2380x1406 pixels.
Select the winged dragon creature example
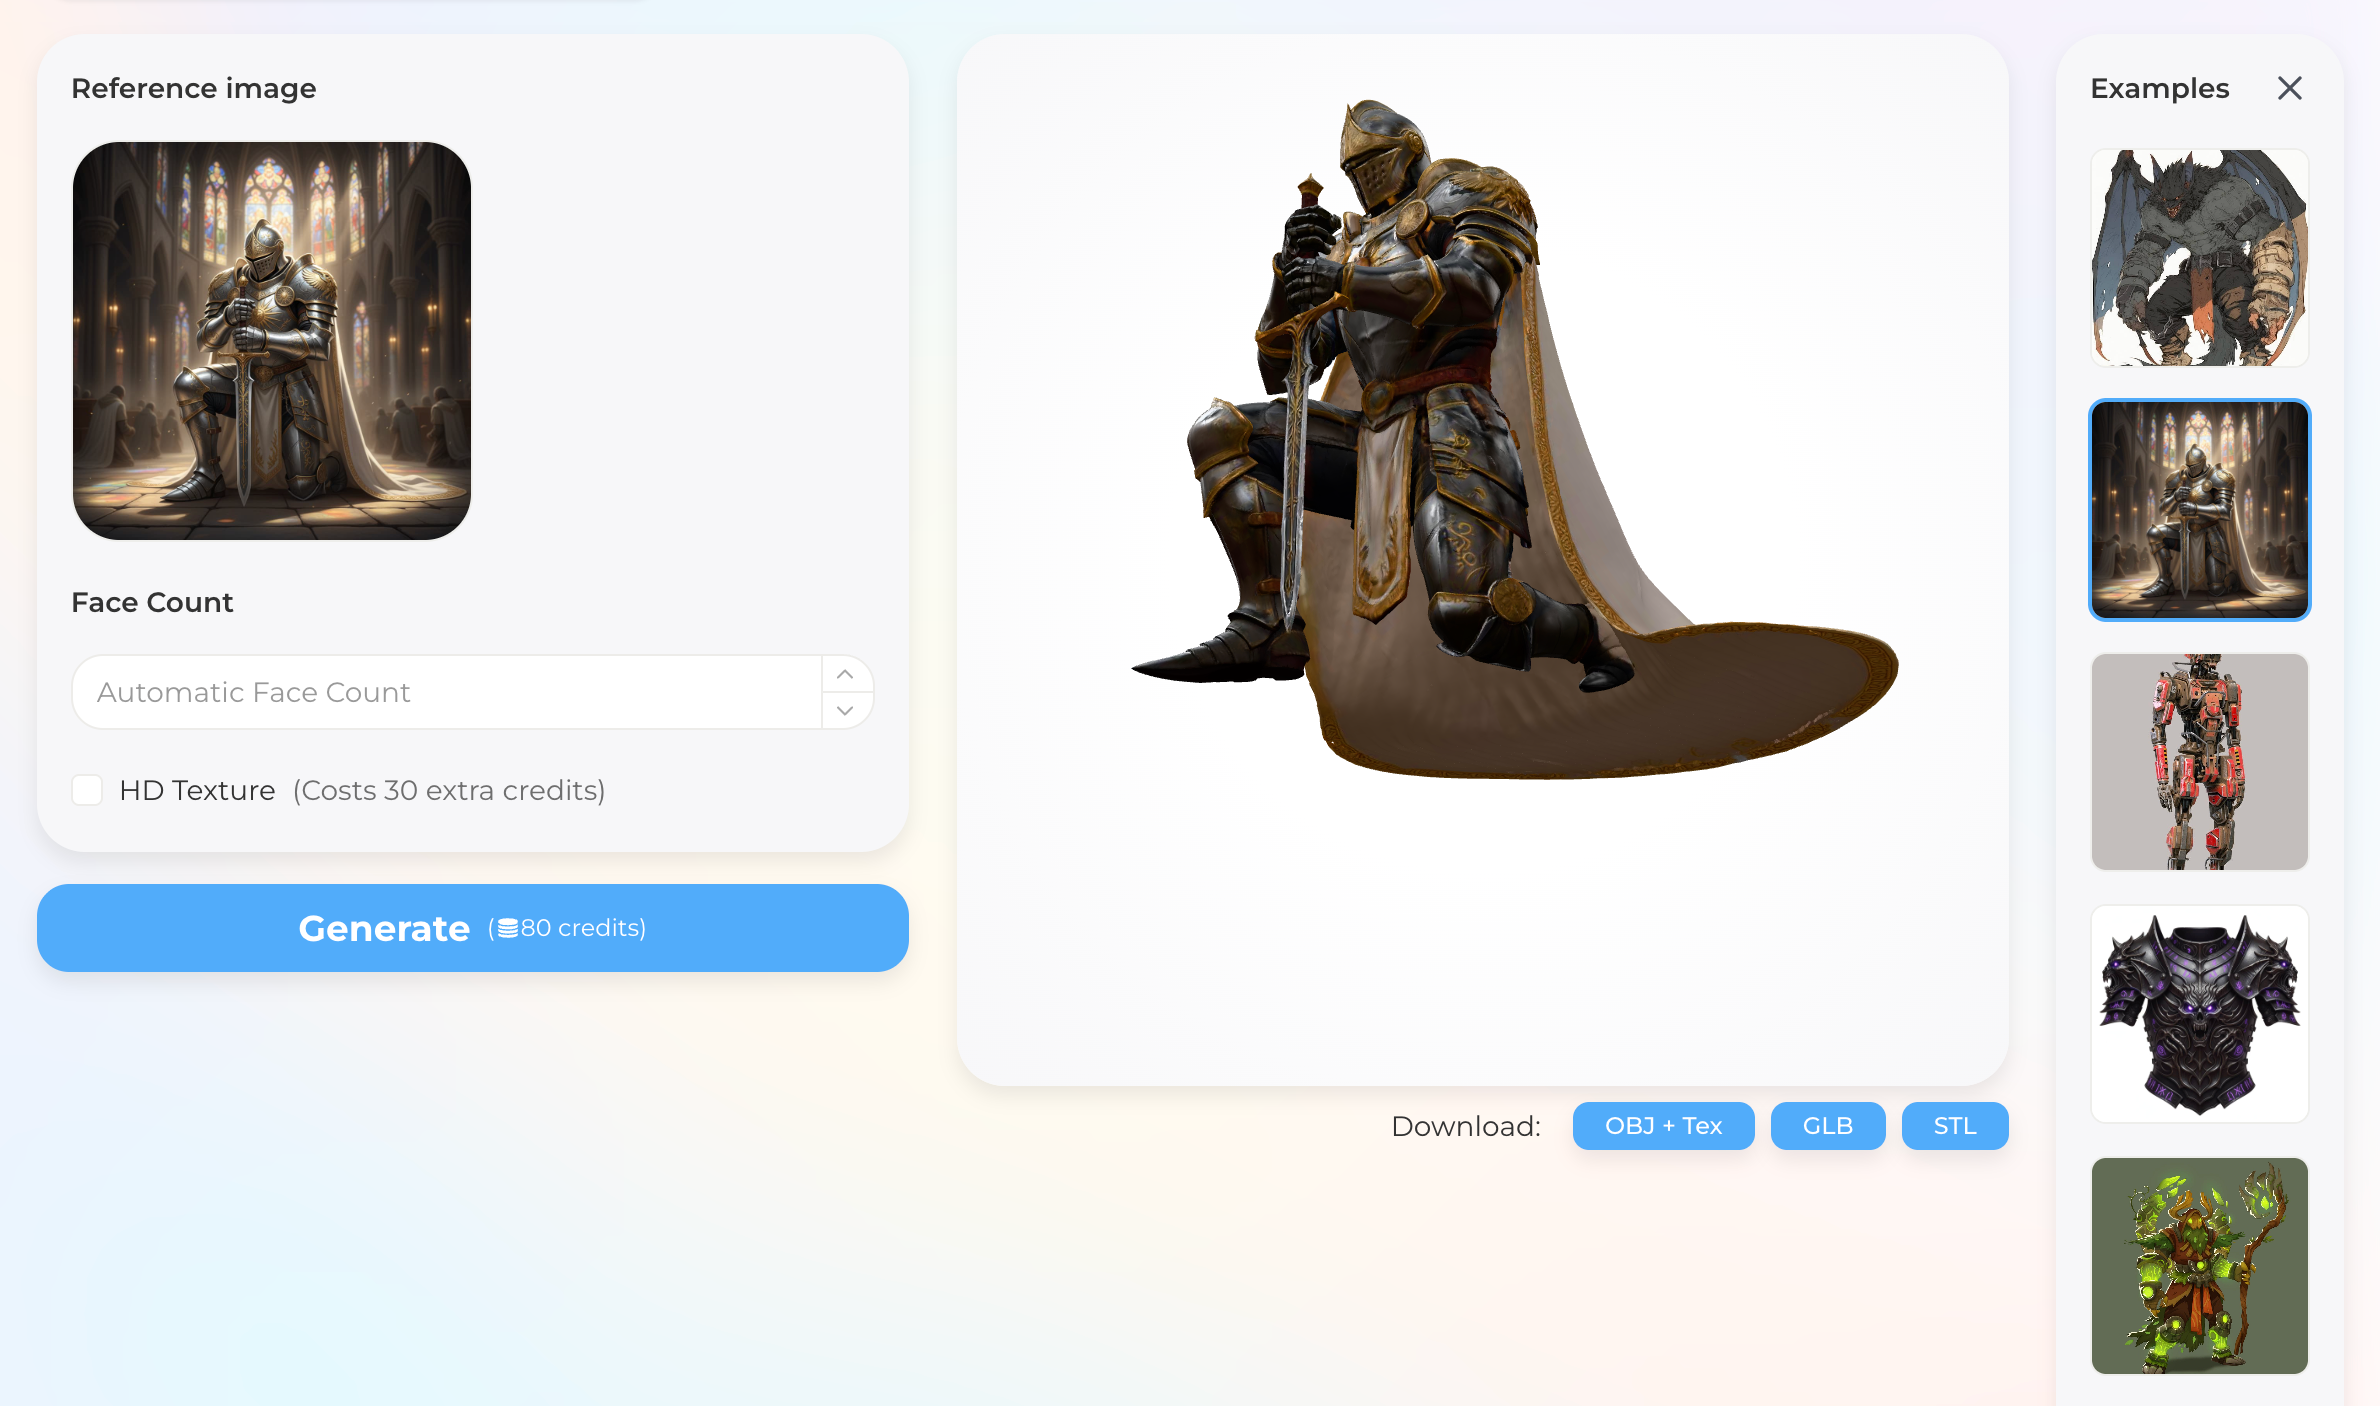[x=2199, y=257]
